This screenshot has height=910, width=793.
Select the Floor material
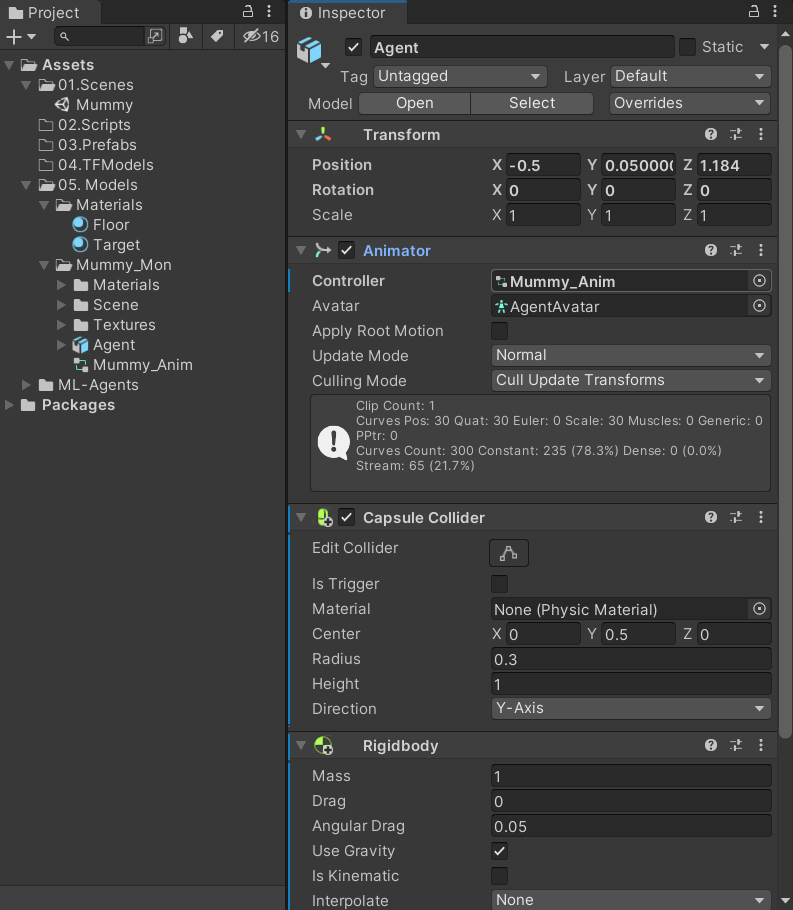pos(100,225)
